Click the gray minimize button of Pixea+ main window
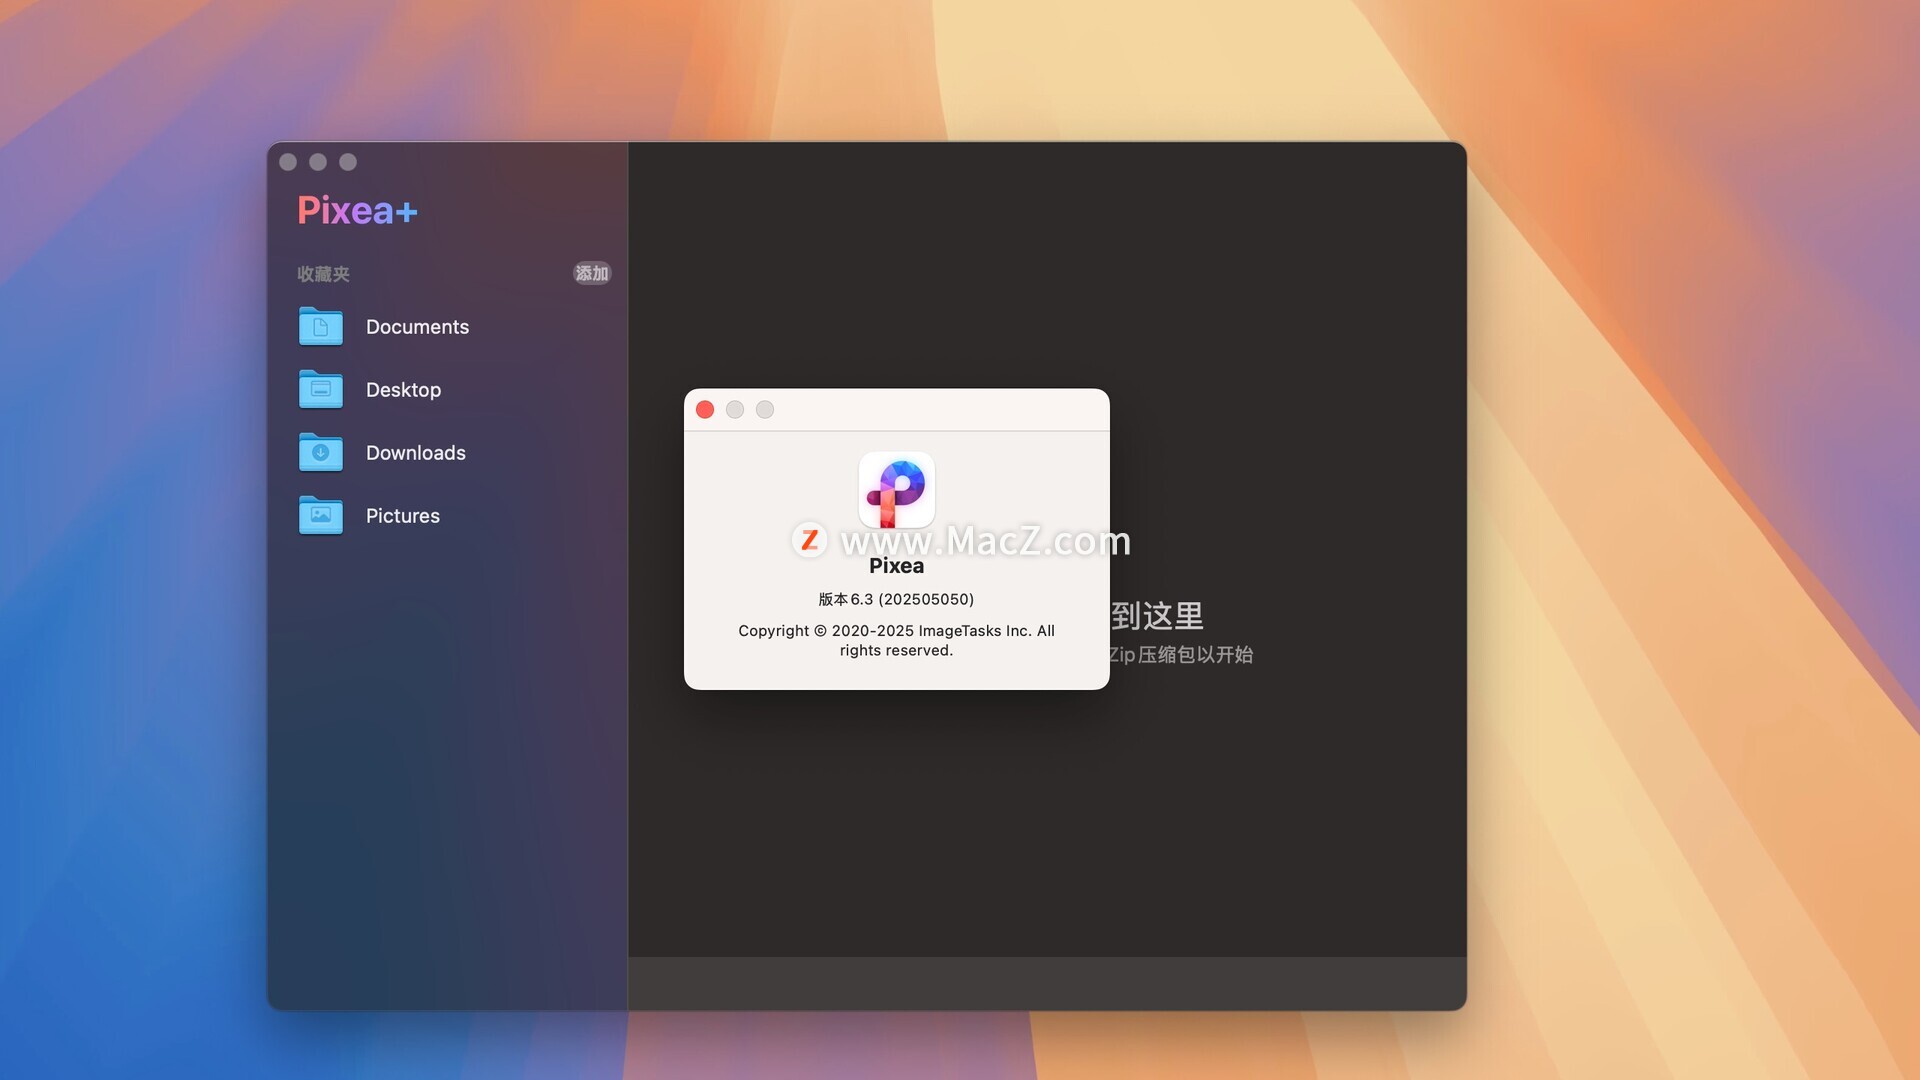 (x=318, y=162)
